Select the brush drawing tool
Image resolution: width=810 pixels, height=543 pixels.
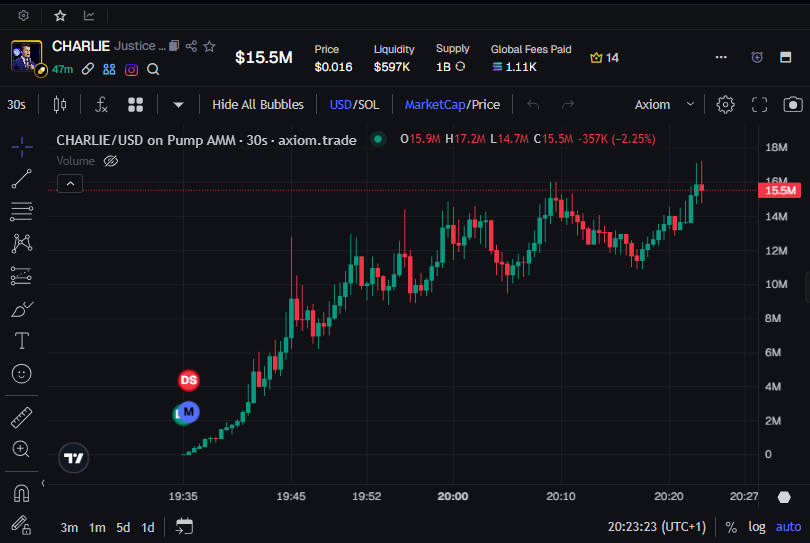pyautogui.click(x=21, y=309)
